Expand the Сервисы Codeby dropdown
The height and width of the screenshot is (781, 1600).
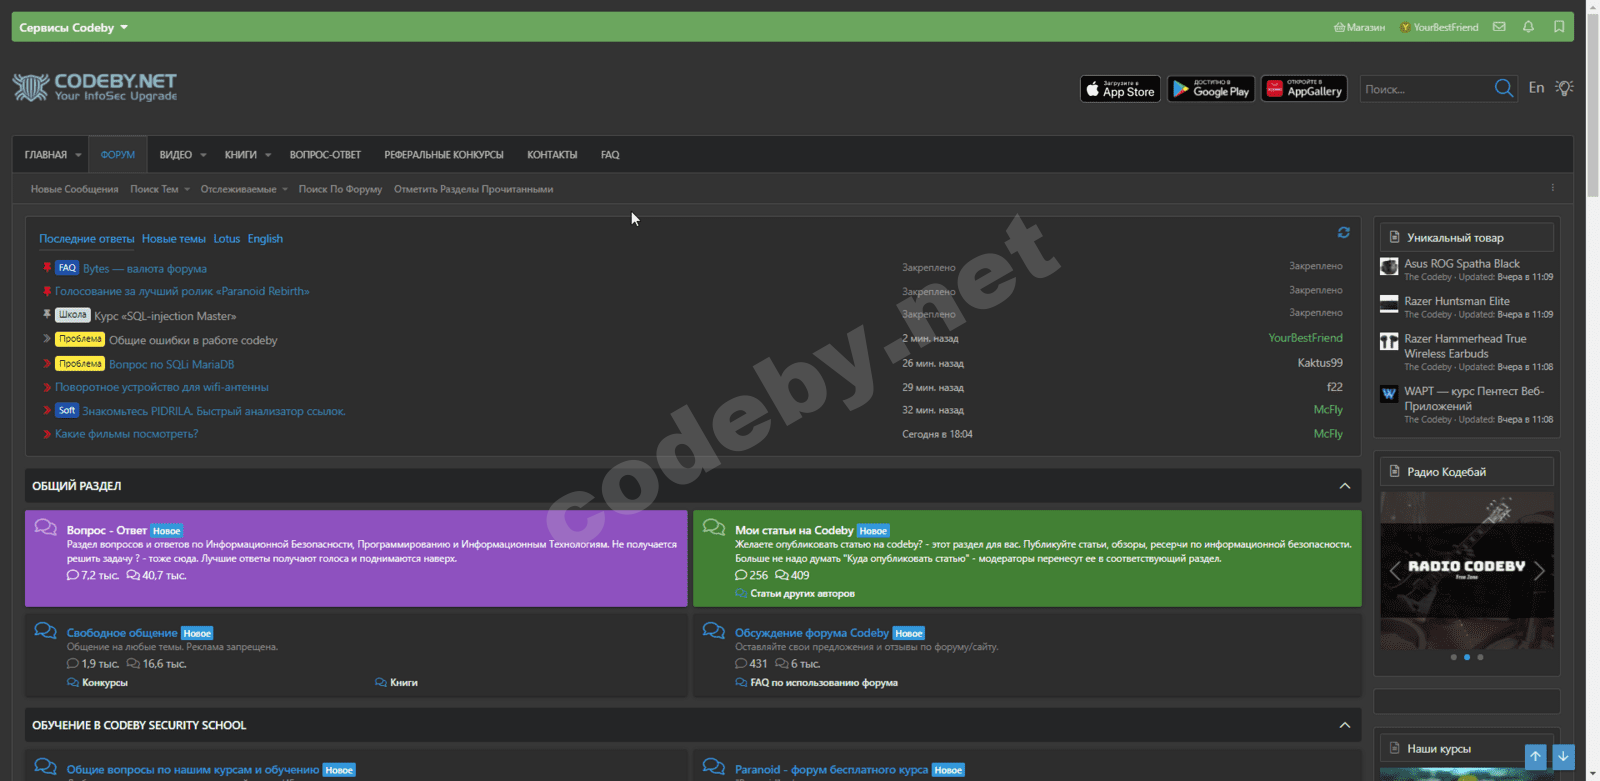tap(74, 27)
